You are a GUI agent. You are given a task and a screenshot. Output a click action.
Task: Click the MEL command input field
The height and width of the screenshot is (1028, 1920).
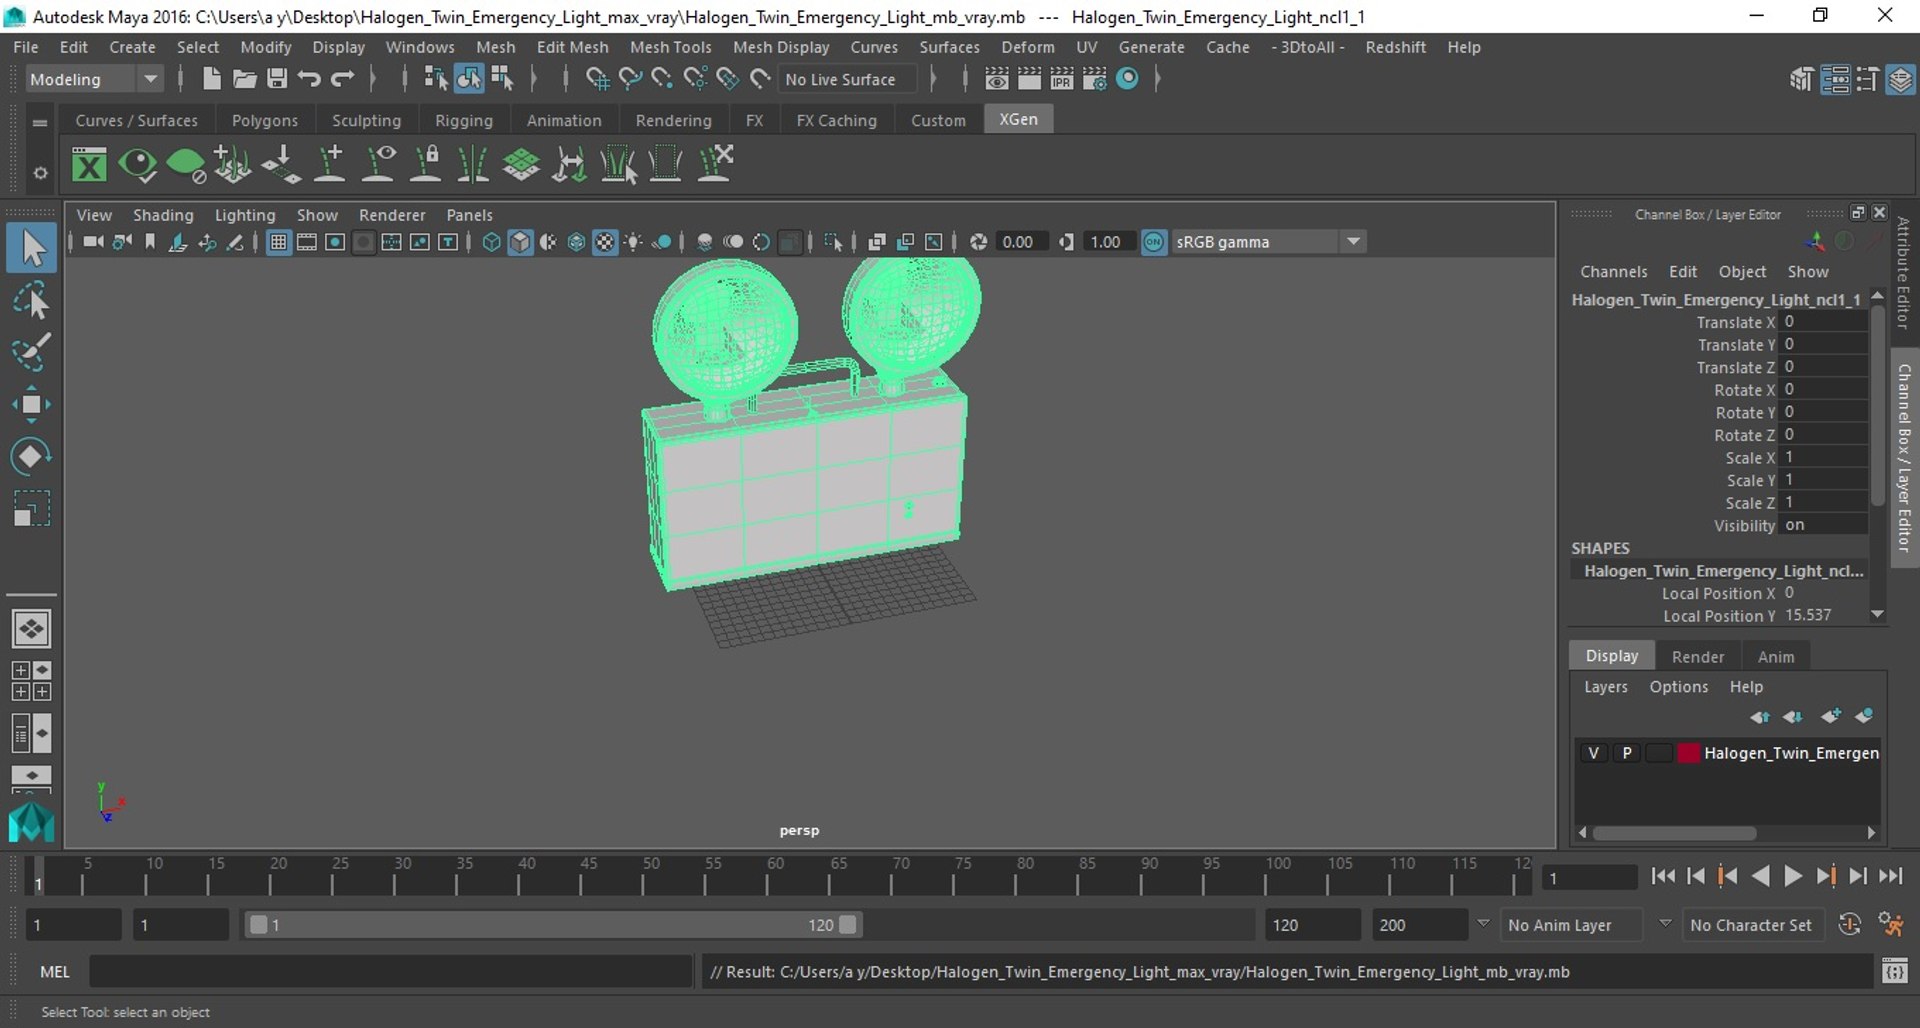[x=390, y=972]
